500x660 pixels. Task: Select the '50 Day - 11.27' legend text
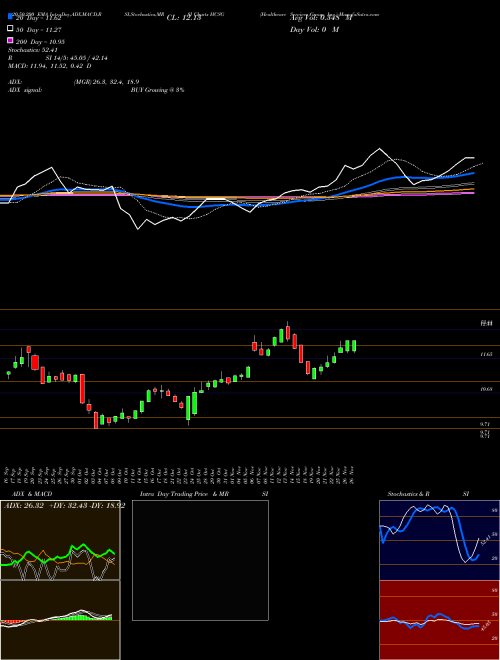coord(39,30)
